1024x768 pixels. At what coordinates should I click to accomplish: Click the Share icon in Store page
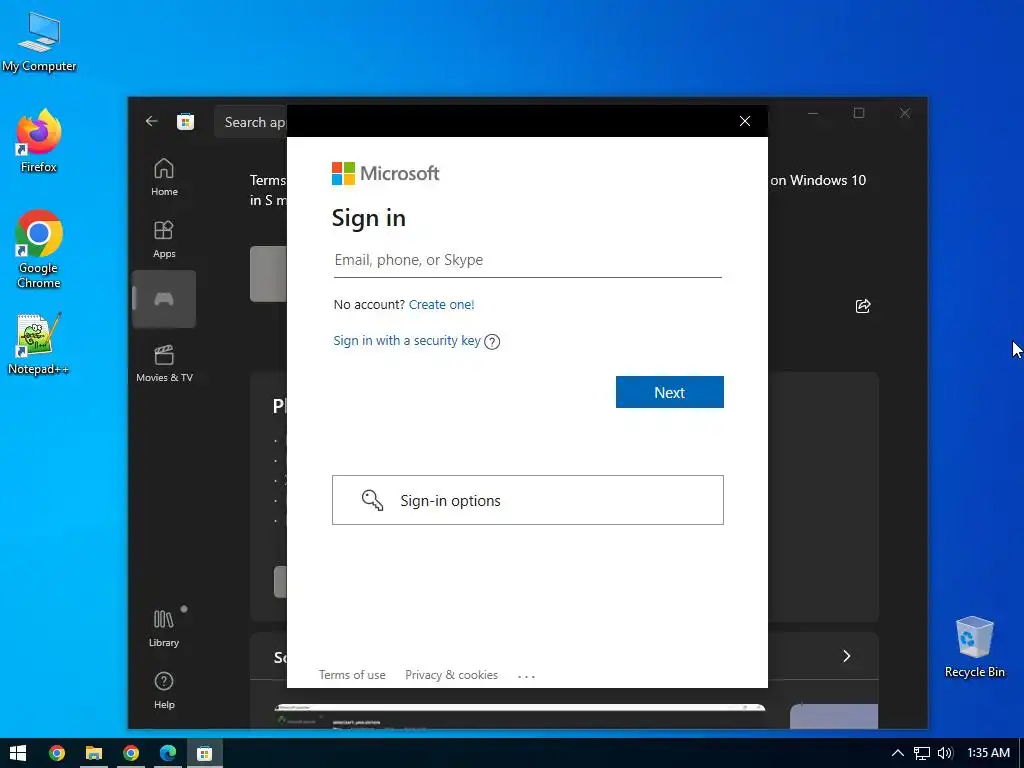click(863, 306)
